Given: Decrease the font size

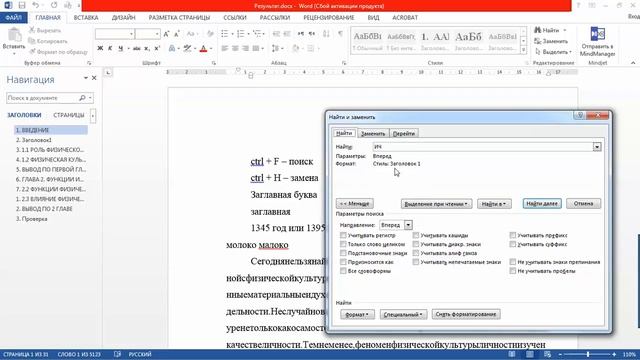Looking at the screenshot, I should [176, 34].
